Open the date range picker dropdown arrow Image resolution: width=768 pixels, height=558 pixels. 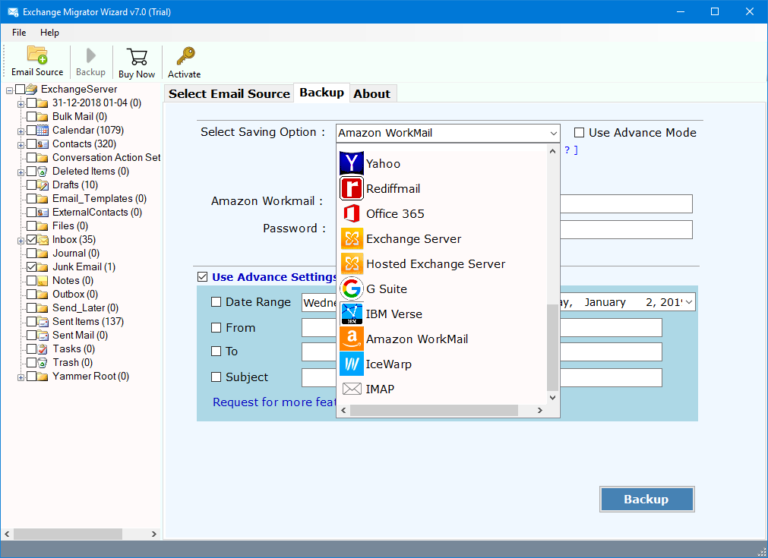[689, 302]
